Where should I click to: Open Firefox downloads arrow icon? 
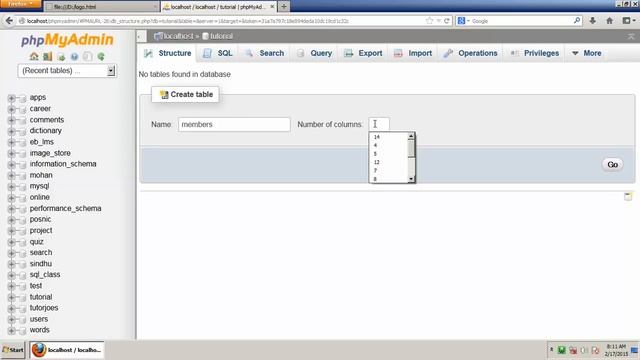pyautogui.click(x=593, y=20)
